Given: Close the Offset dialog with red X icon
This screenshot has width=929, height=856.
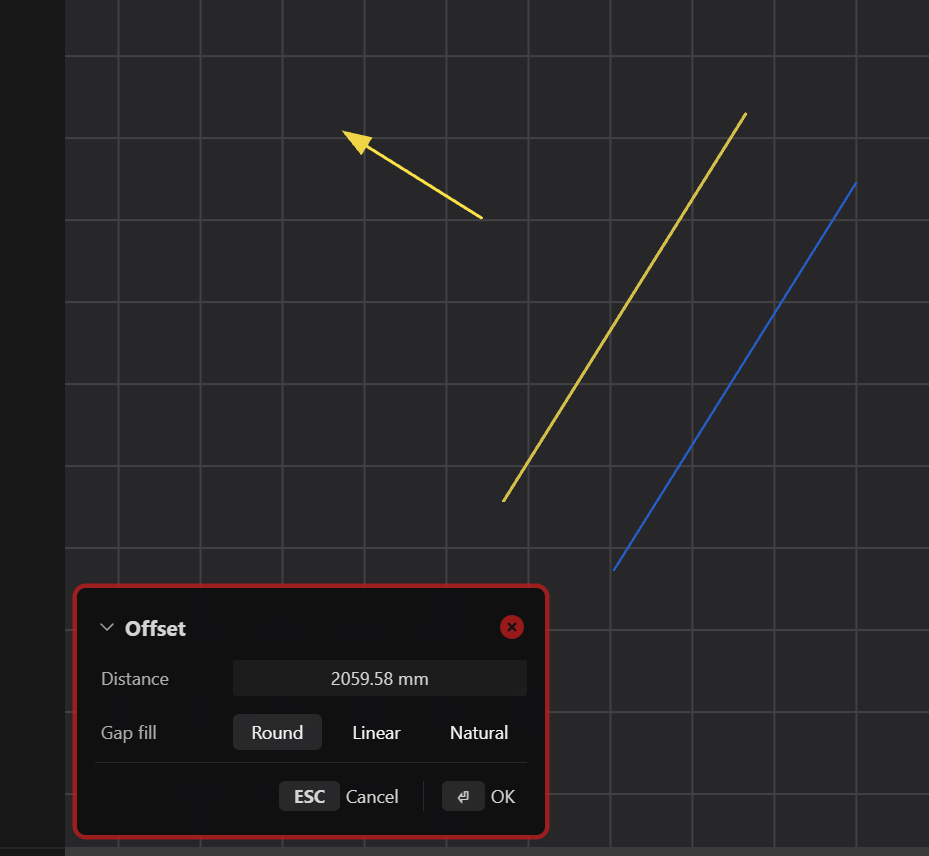Looking at the screenshot, I should point(511,627).
